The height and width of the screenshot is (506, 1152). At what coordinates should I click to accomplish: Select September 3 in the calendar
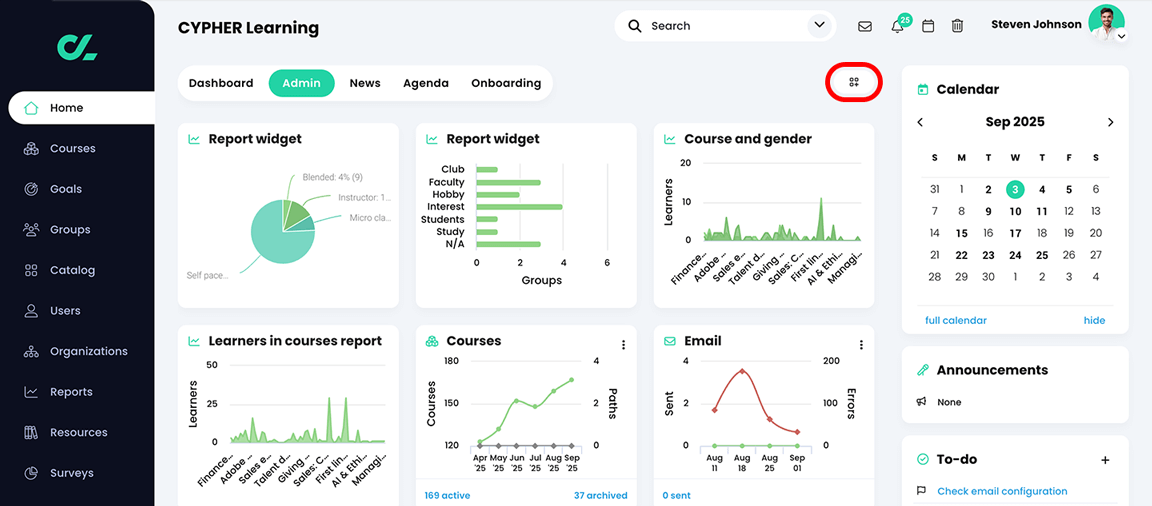click(1015, 189)
